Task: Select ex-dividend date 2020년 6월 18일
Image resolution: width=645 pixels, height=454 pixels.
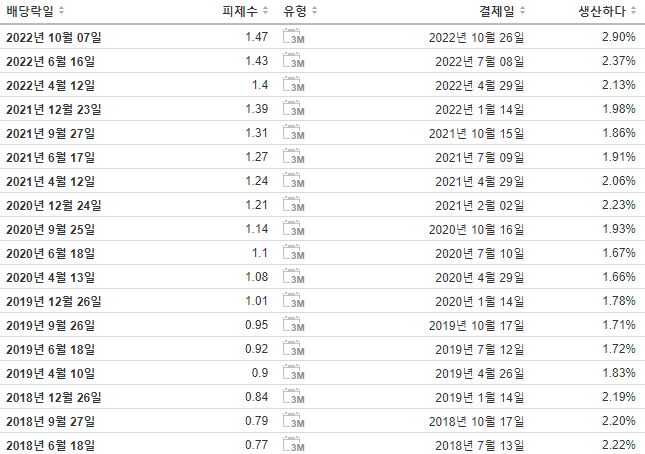Action: coord(51,253)
